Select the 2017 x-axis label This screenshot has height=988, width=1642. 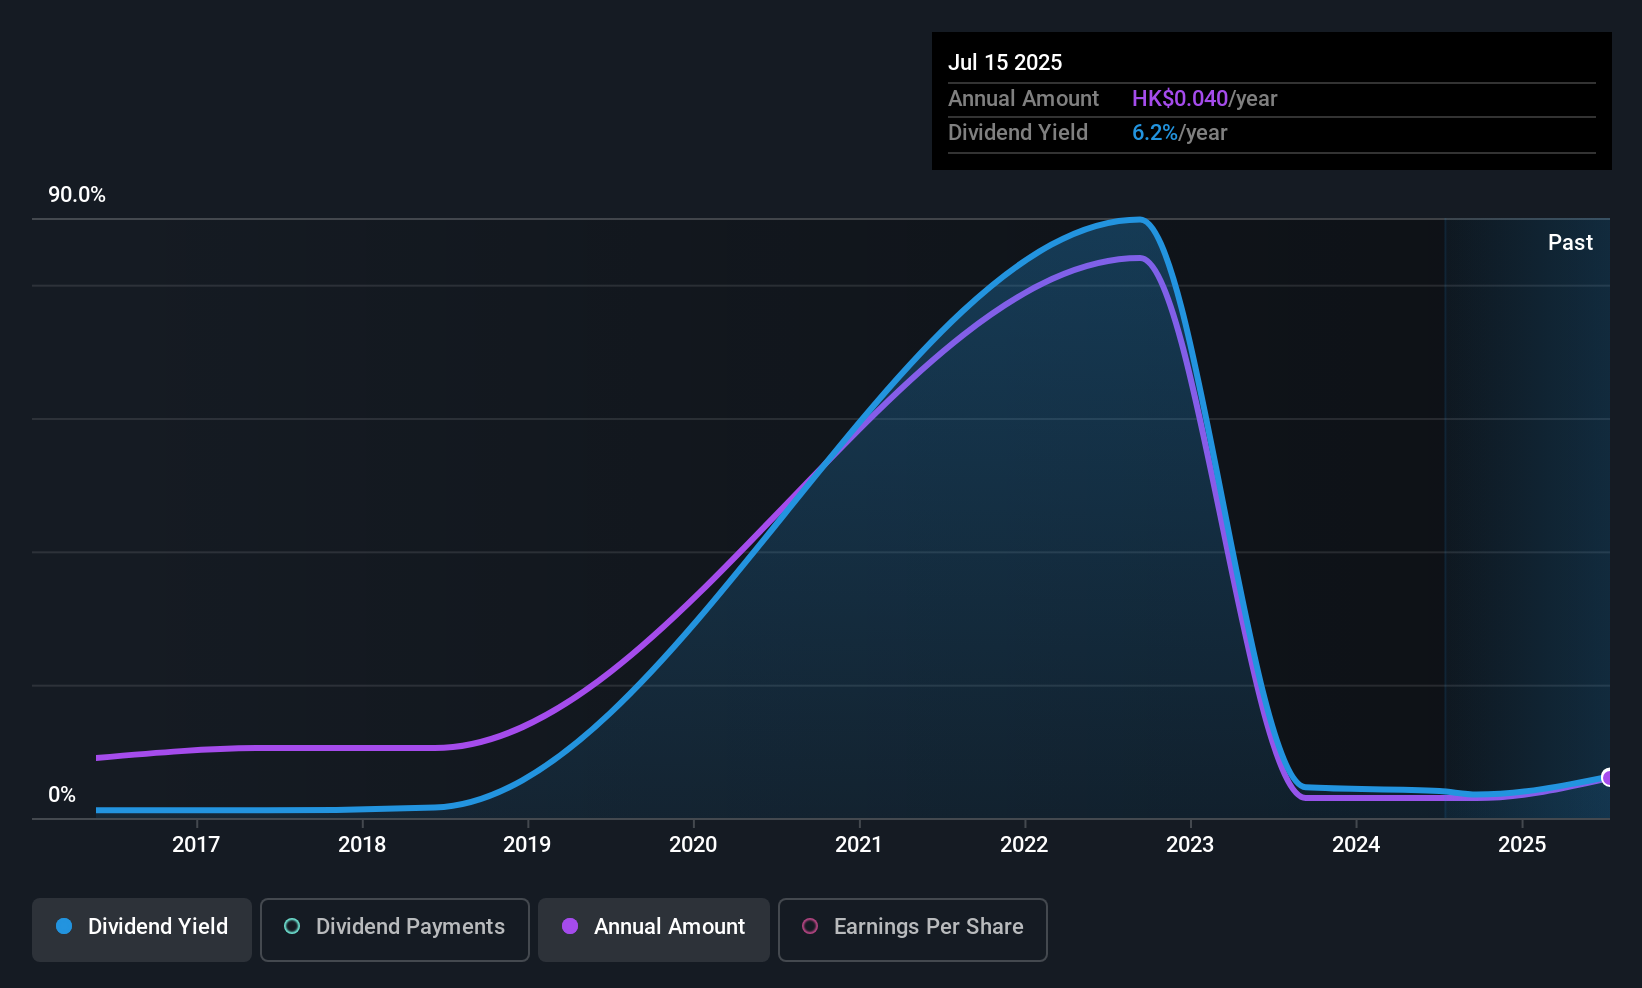(x=196, y=844)
